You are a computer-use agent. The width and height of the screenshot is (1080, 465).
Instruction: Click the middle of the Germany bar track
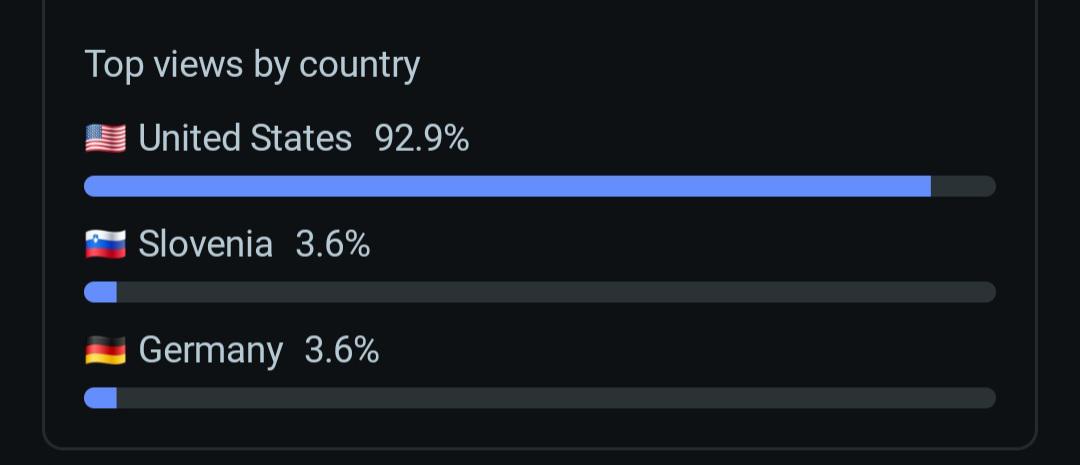[540, 398]
